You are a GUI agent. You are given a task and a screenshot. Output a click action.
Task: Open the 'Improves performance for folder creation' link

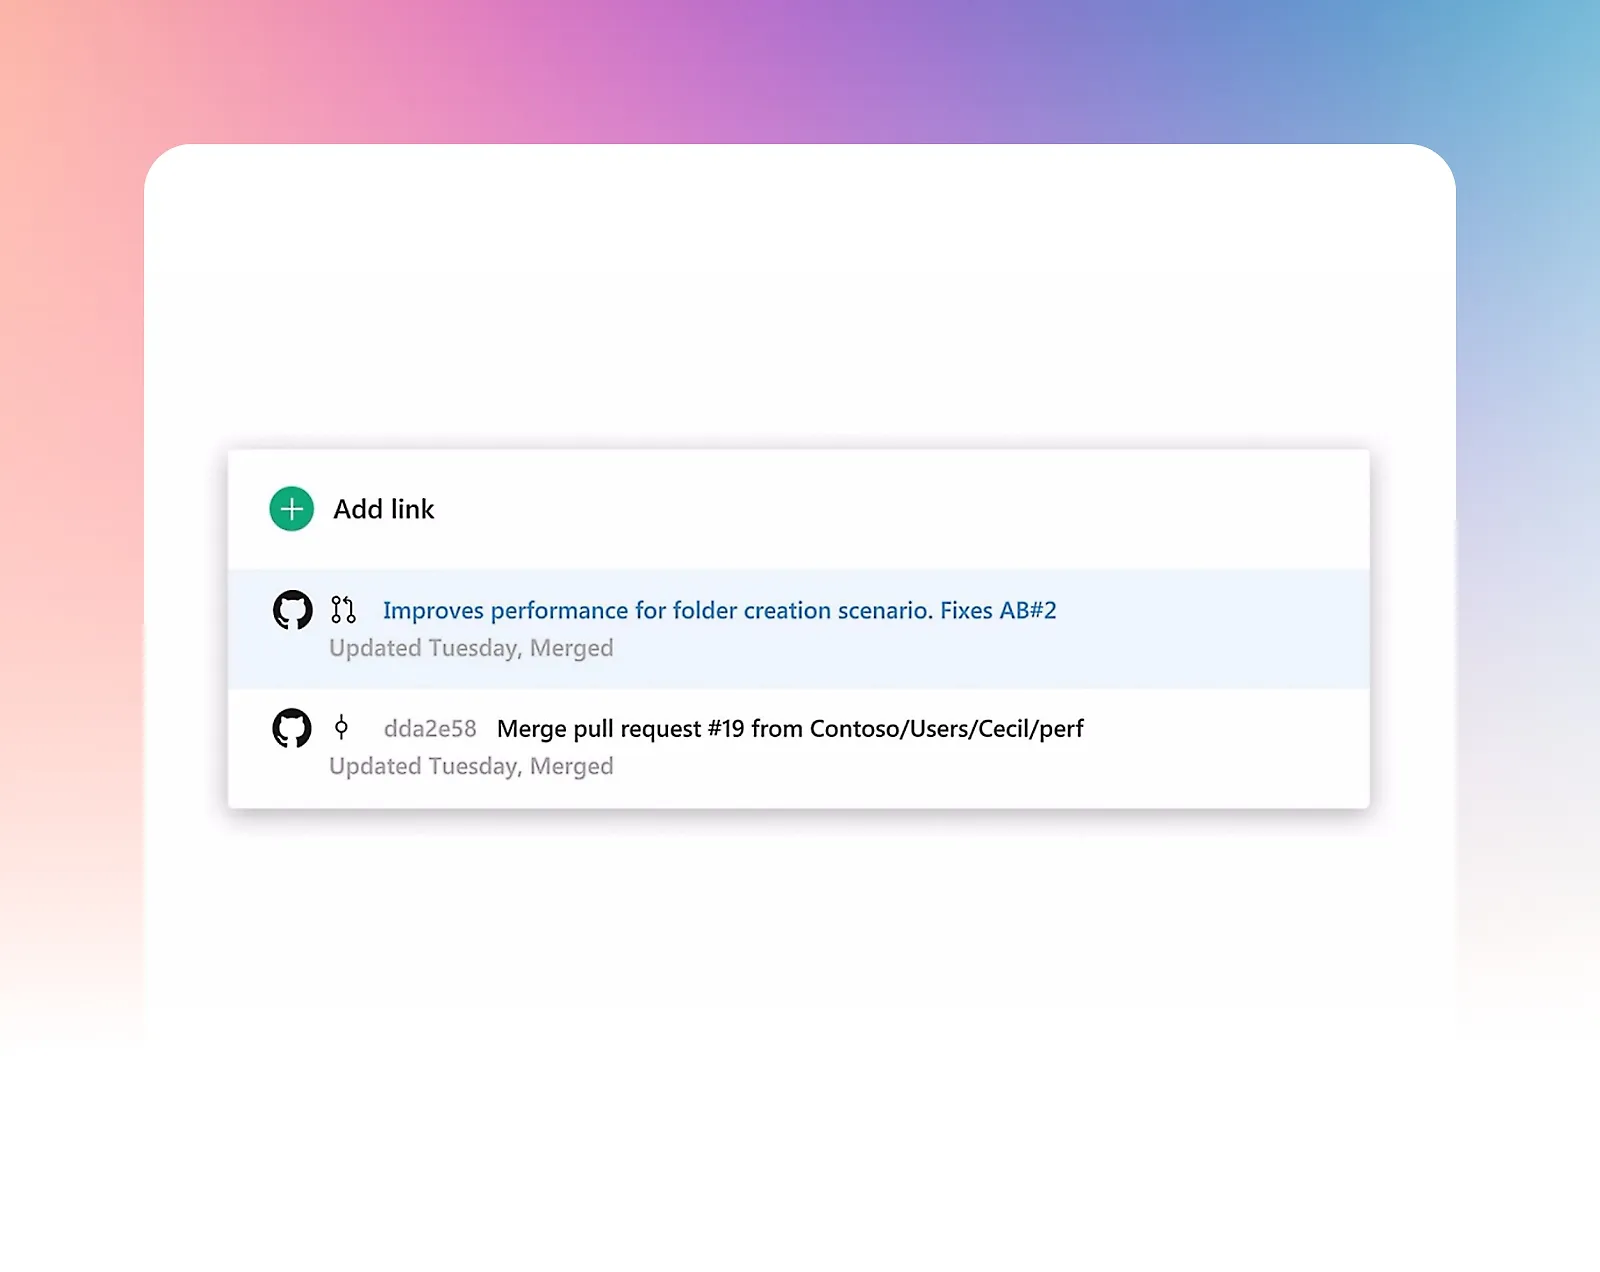[720, 610]
